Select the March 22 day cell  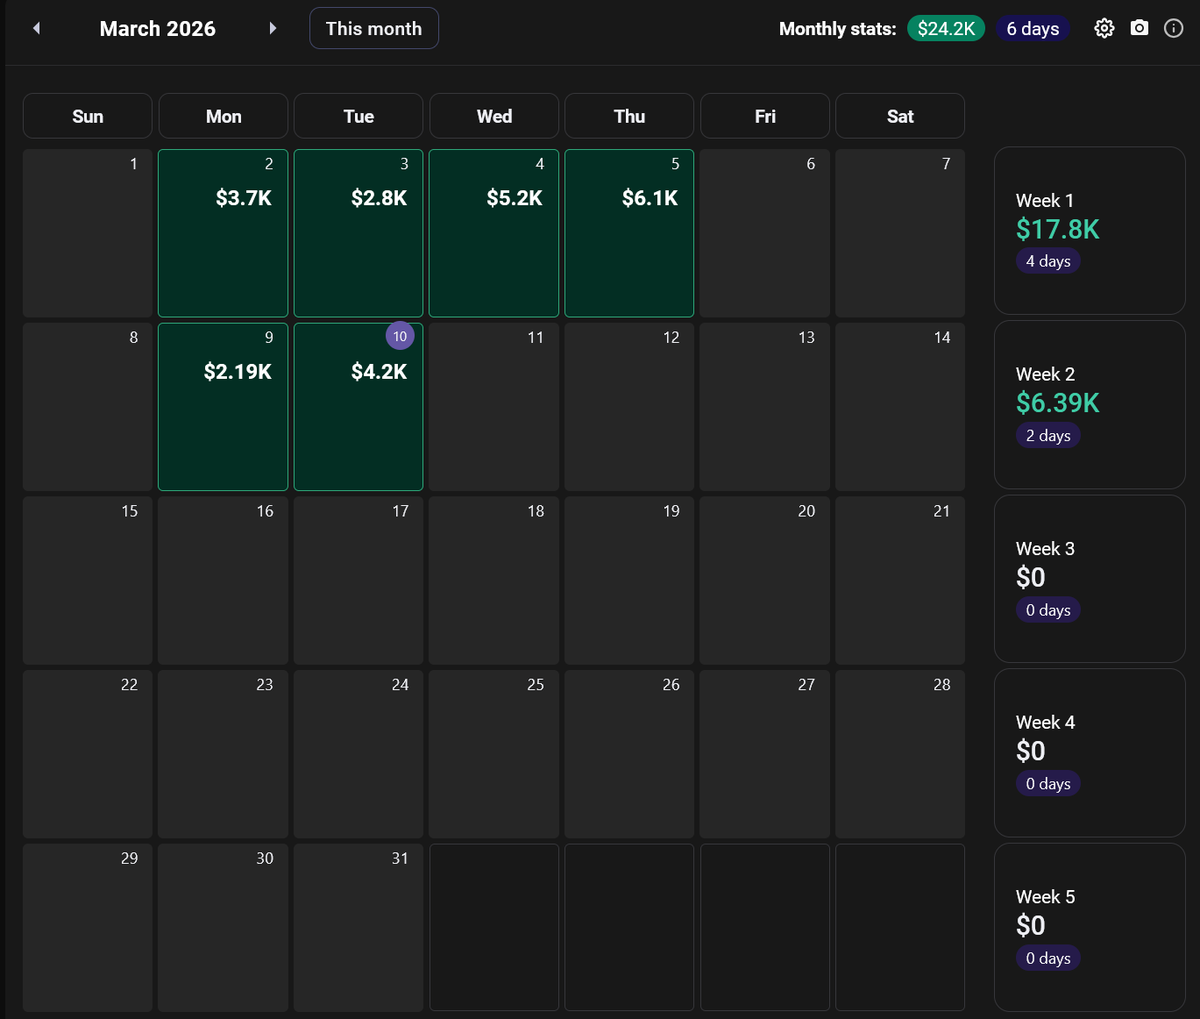pos(88,754)
